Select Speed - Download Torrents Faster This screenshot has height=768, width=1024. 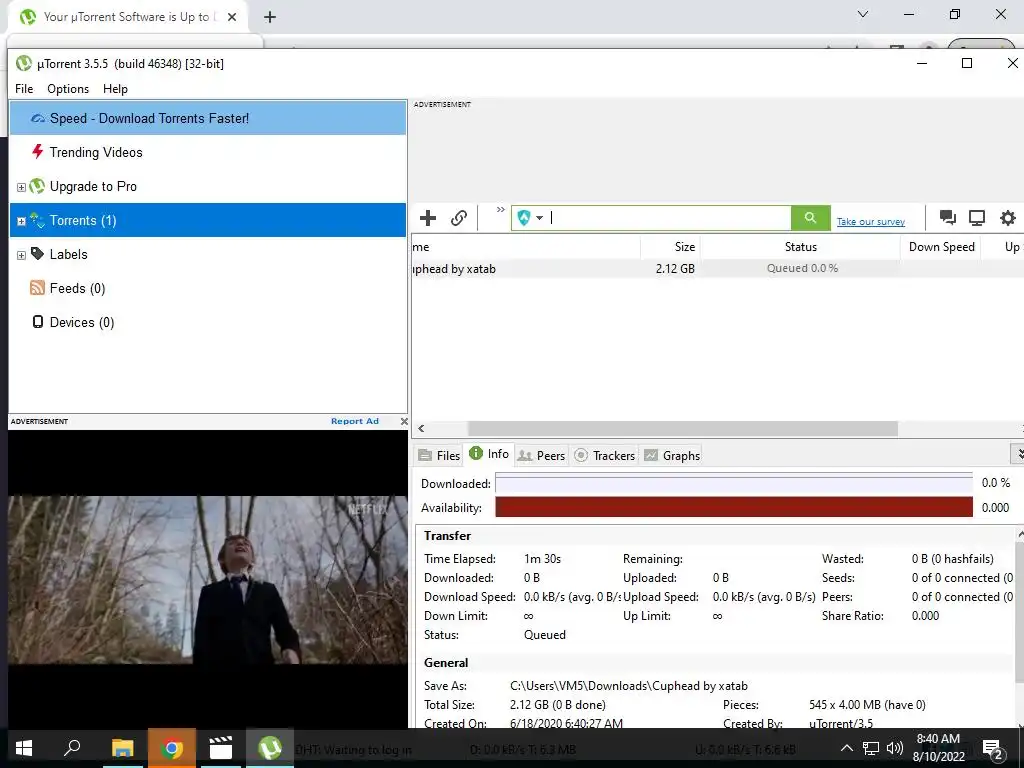[208, 118]
